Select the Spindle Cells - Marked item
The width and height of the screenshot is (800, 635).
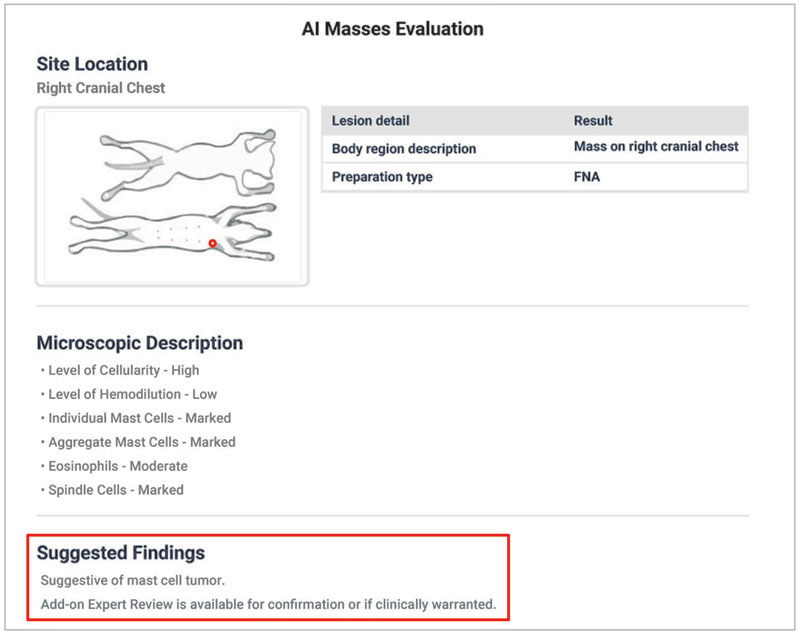[x=116, y=490]
